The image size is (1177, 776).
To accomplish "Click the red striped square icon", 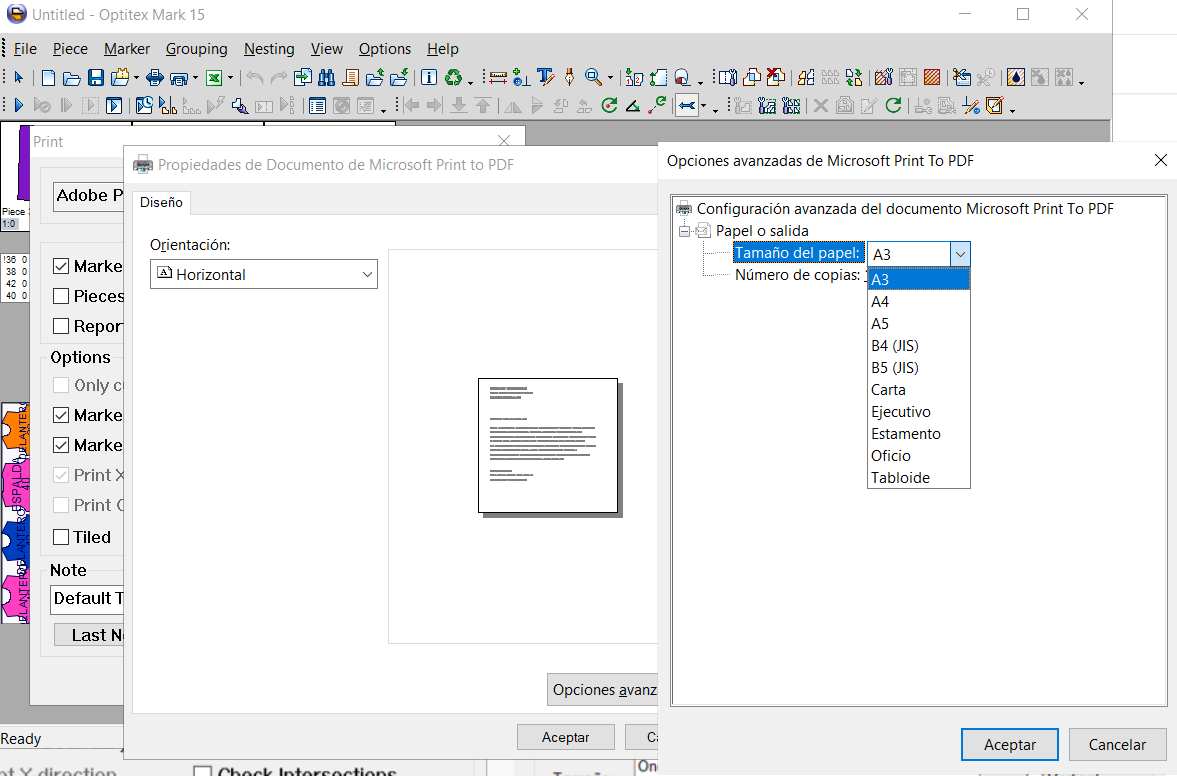I will (x=932, y=77).
